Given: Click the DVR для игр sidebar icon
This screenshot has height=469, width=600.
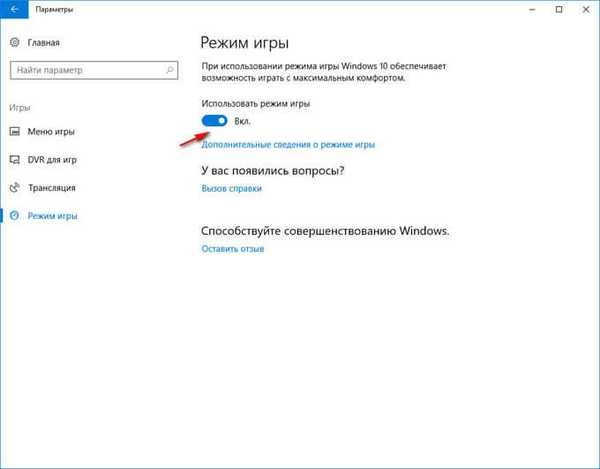Looking at the screenshot, I should point(15,160).
